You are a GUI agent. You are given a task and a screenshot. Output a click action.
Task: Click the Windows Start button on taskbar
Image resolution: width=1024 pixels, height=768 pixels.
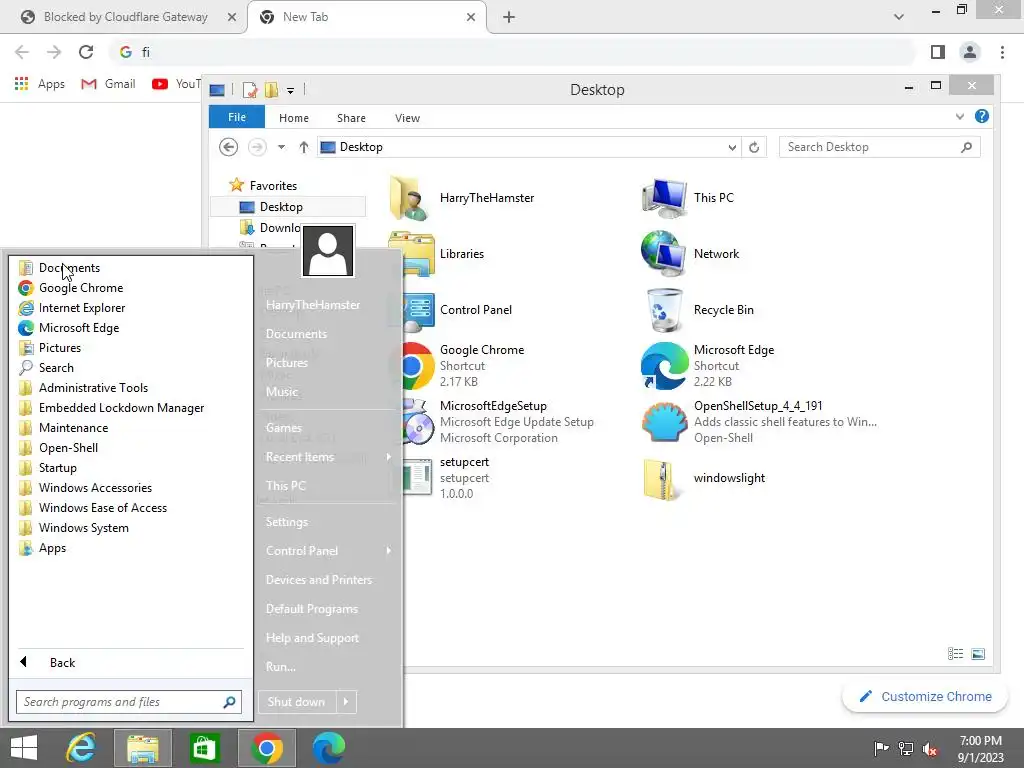coord(24,748)
